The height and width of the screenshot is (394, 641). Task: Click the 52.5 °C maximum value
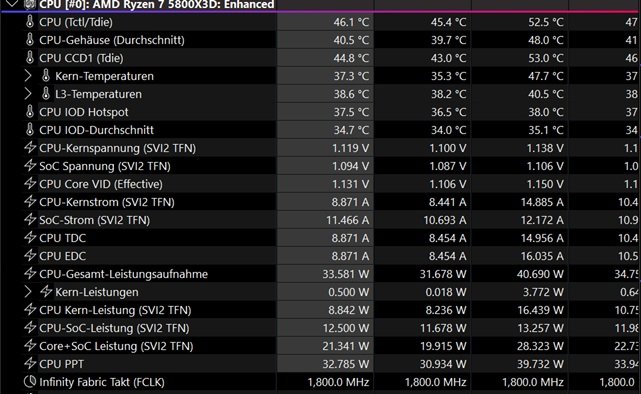coord(546,22)
